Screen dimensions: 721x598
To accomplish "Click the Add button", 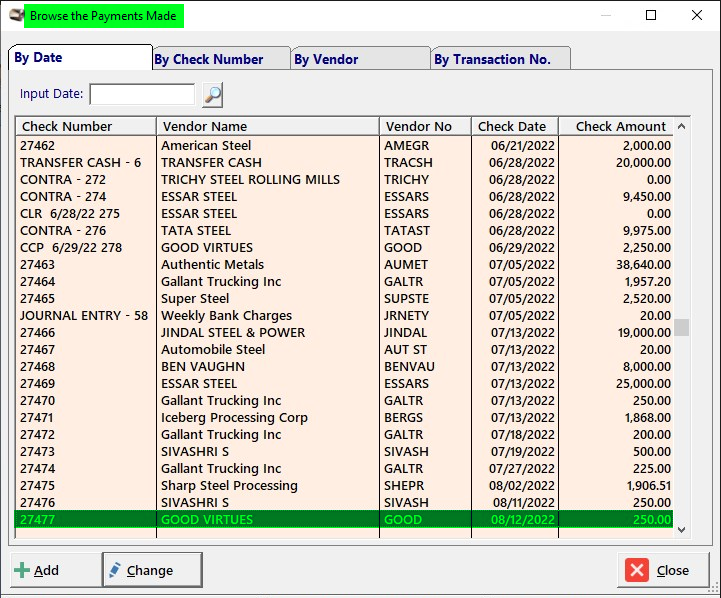I will (56, 570).
